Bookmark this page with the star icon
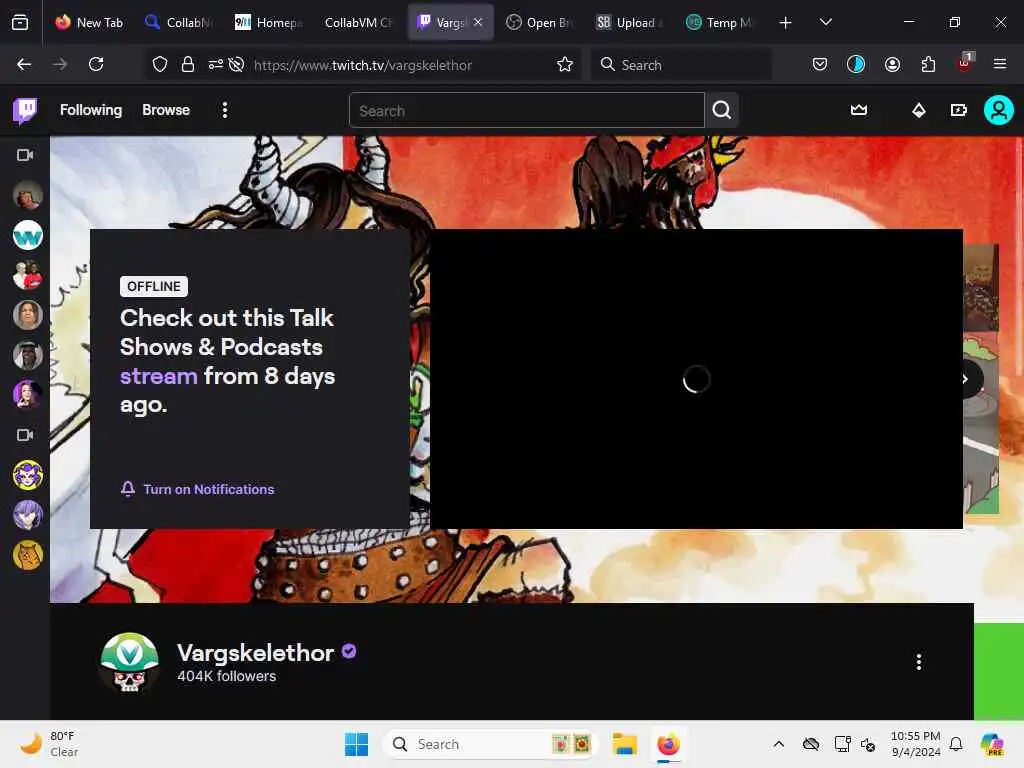Image resolution: width=1024 pixels, height=768 pixels. 565,65
